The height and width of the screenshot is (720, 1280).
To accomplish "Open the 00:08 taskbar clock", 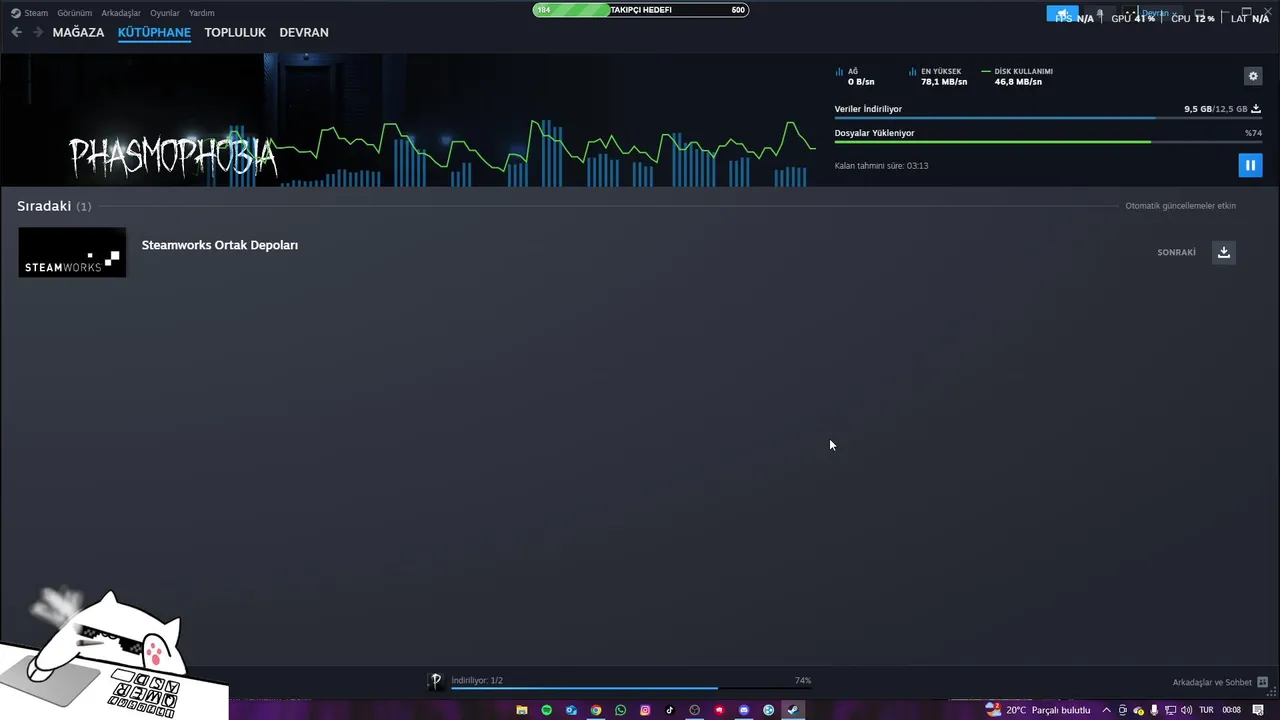I will point(1232,710).
